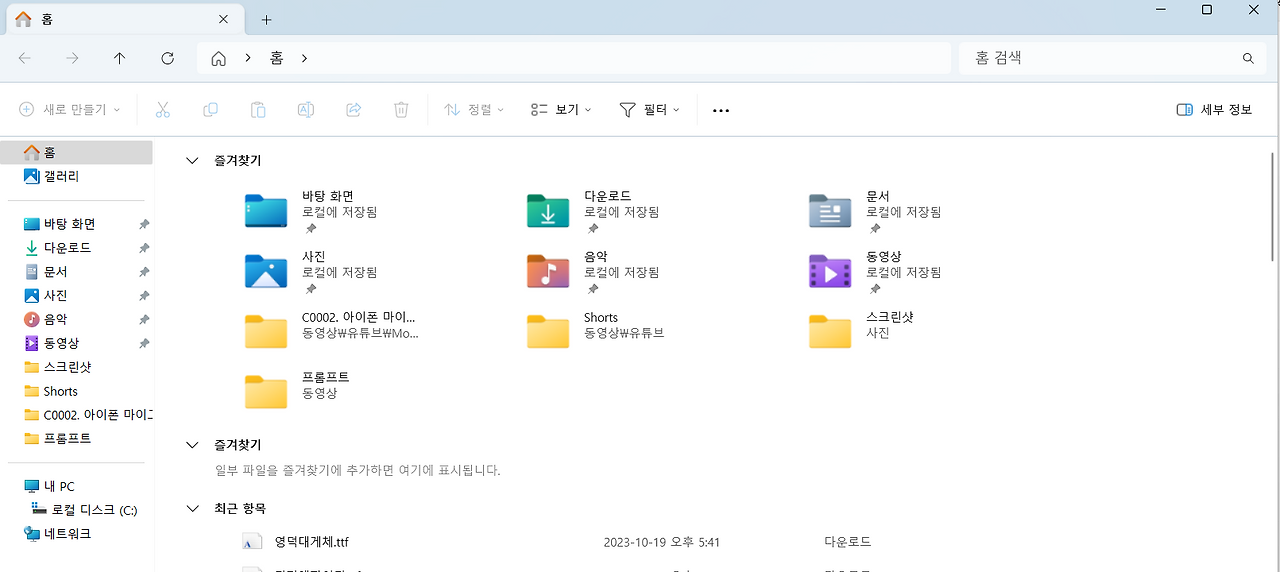Image resolution: width=1280 pixels, height=572 pixels.
Task: Click the Cut scissors icon in toolbar
Action: 163,110
